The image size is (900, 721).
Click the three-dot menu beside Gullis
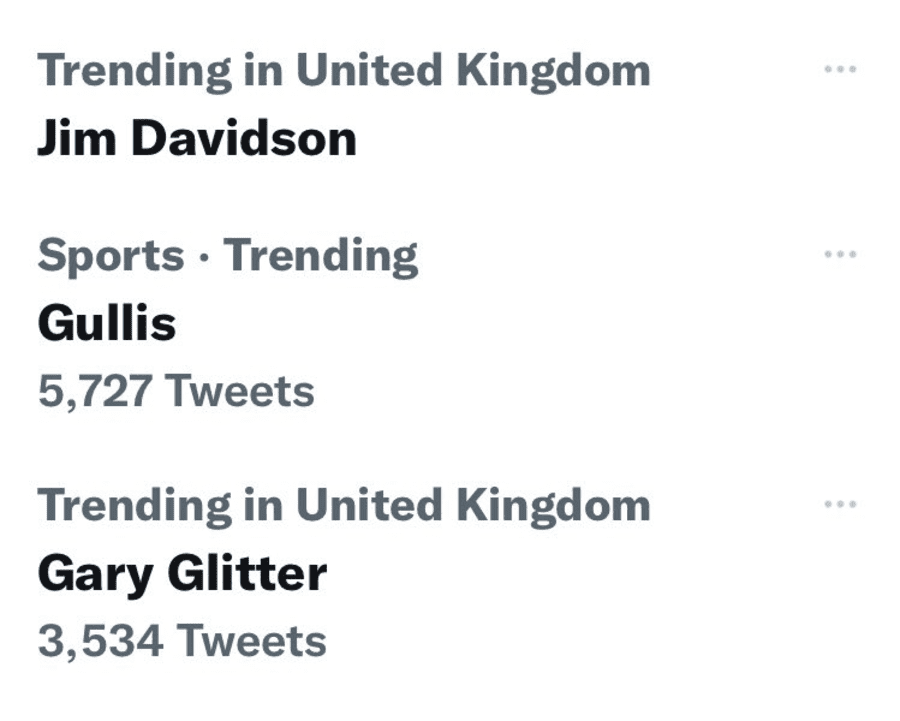(x=840, y=254)
